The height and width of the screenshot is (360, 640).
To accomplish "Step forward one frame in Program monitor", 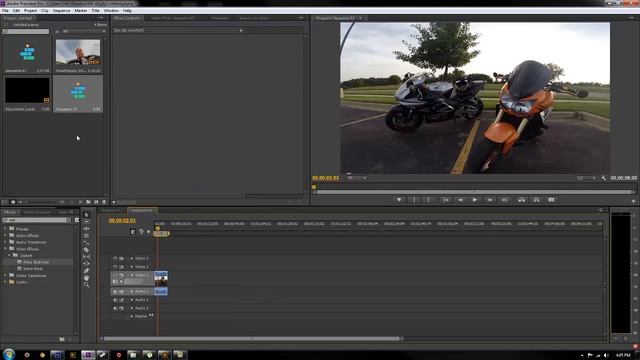I will [x=490, y=200].
